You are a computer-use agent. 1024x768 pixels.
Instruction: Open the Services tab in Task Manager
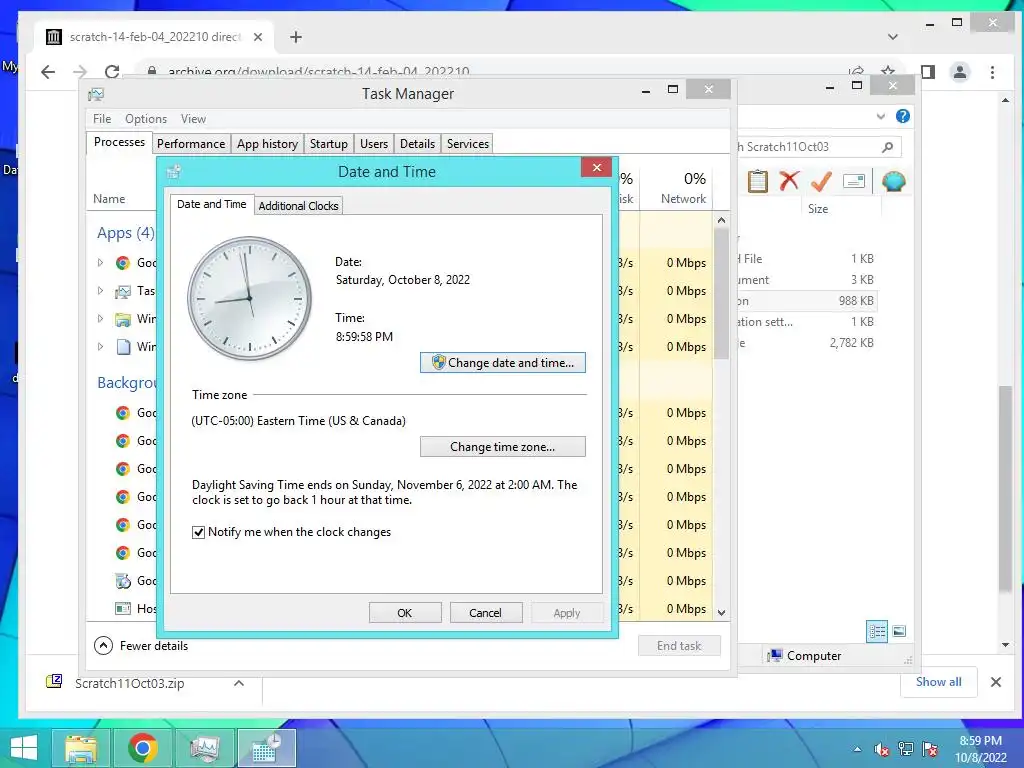(x=468, y=144)
